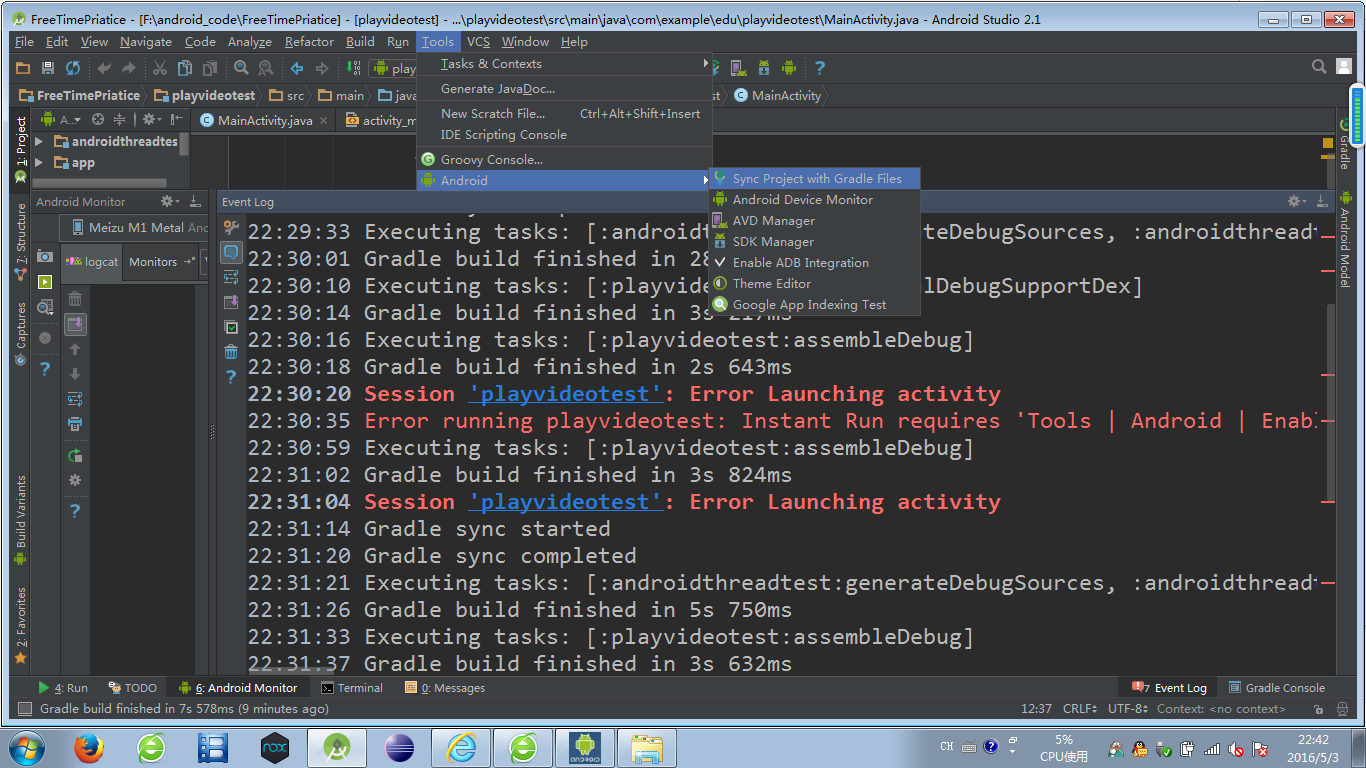Click the SDK Manager toolbar icon
The width and height of the screenshot is (1366, 768).
pos(764,68)
